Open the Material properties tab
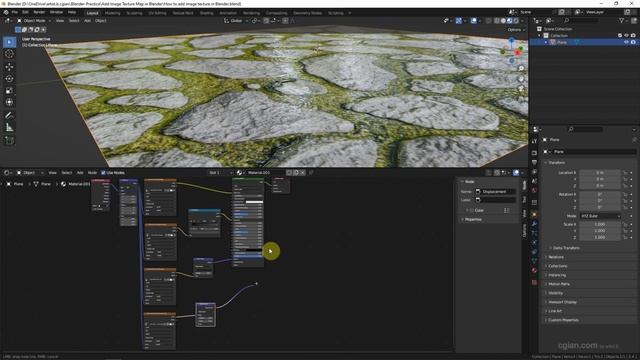This screenshot has height=360, width=640. 534,270
